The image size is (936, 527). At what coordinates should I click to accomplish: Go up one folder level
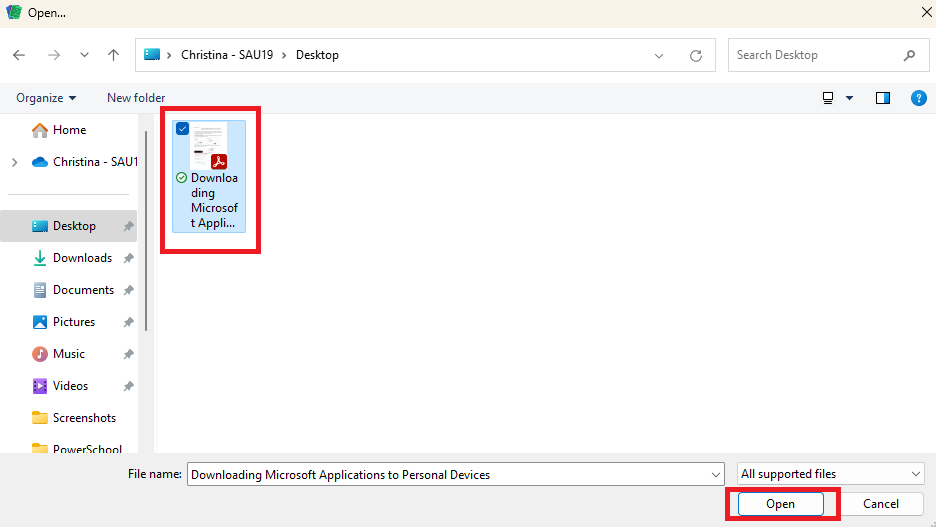113,55
